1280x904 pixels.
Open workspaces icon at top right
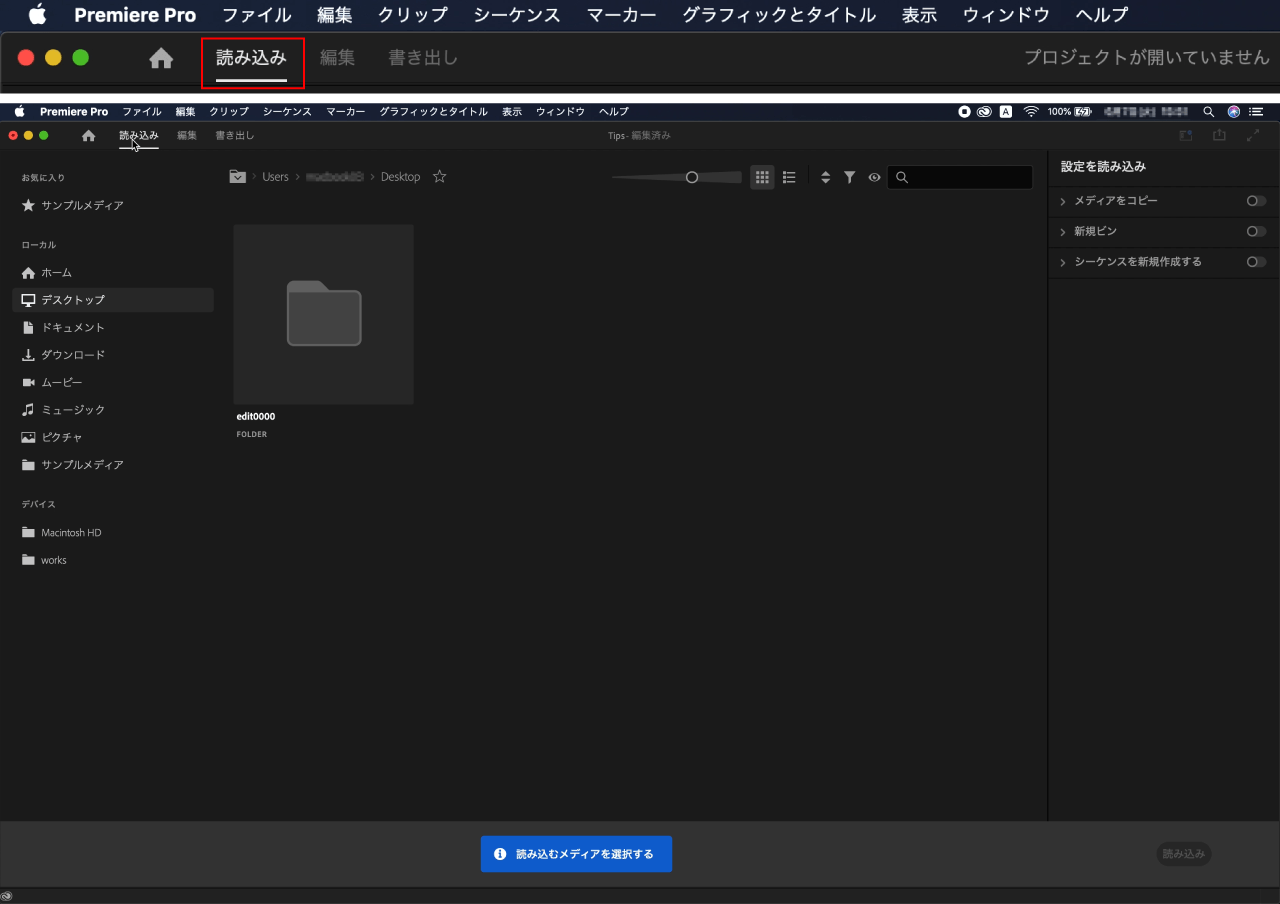pyautogui.click(x=1186, y=136)
